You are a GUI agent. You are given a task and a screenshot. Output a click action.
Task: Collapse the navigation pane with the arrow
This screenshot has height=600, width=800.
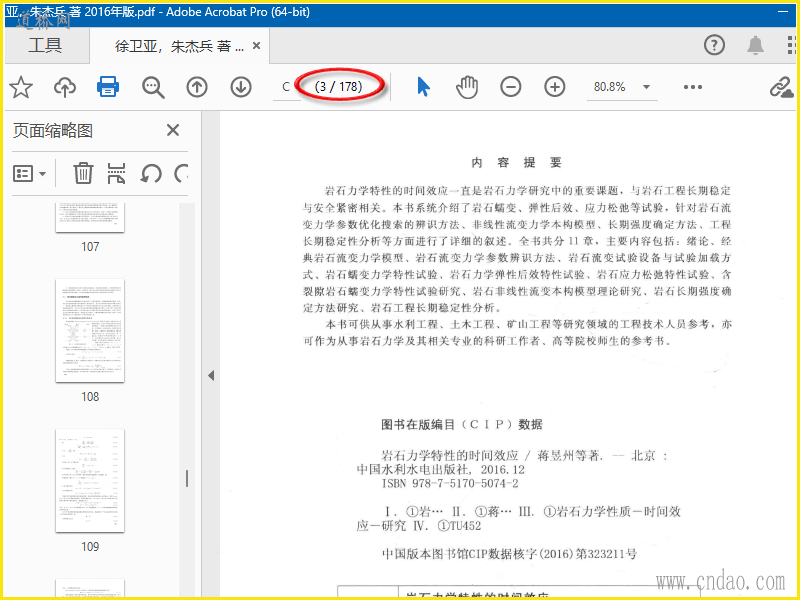pos(211,376)
